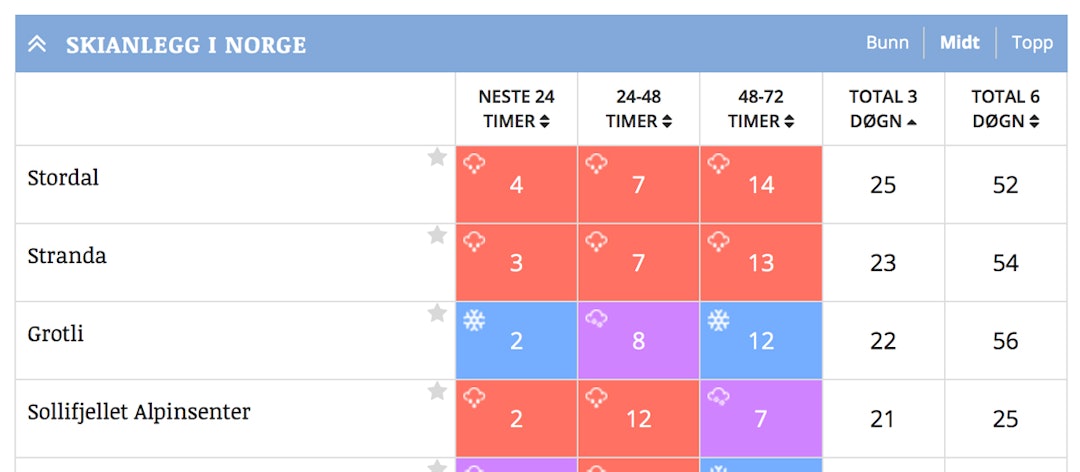Viewport: 1080px width, 472px height.
Task: Collapse the Skianlegg i Norge section
Action: (38, 45)
